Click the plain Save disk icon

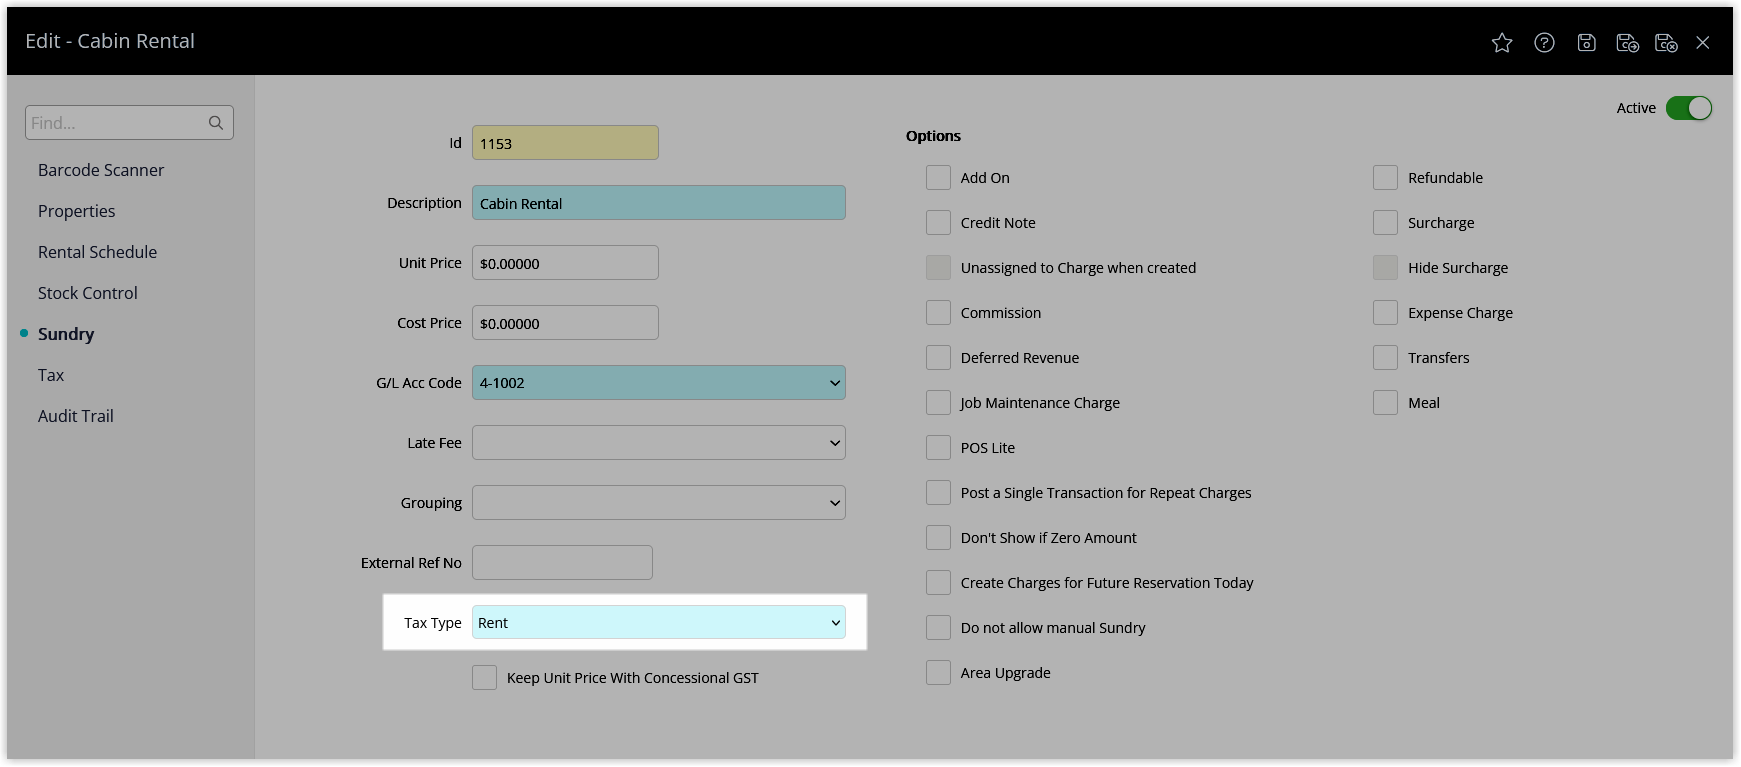coord(1586,42)
